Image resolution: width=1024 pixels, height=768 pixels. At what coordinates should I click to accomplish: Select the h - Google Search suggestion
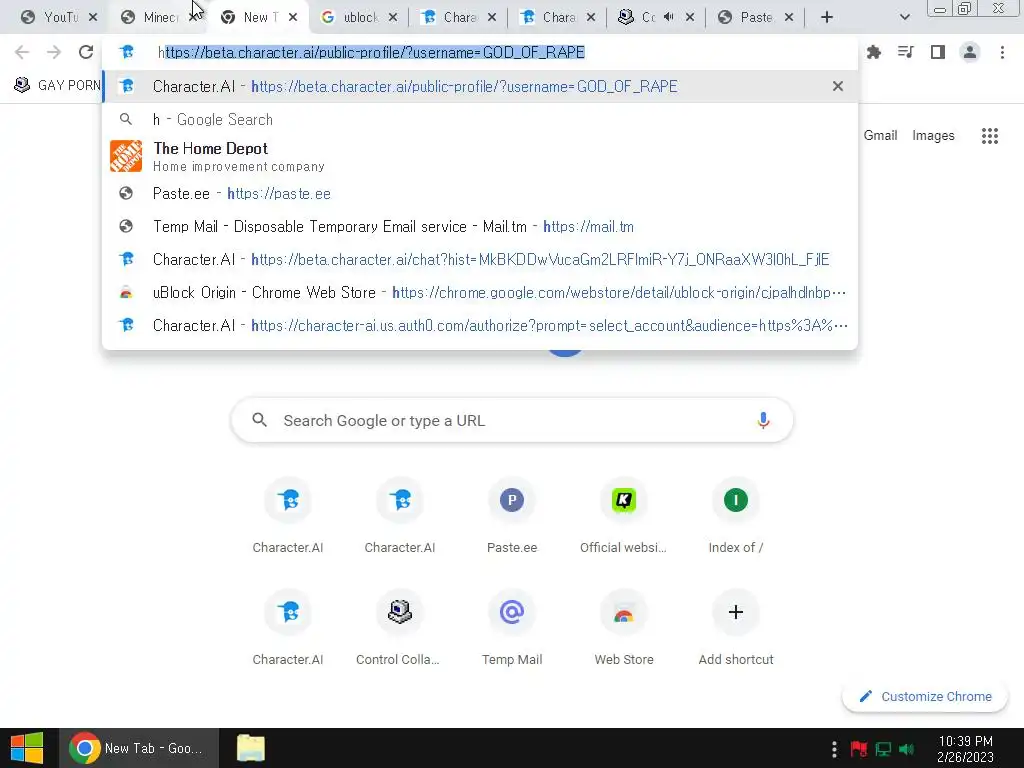point(480,120)
